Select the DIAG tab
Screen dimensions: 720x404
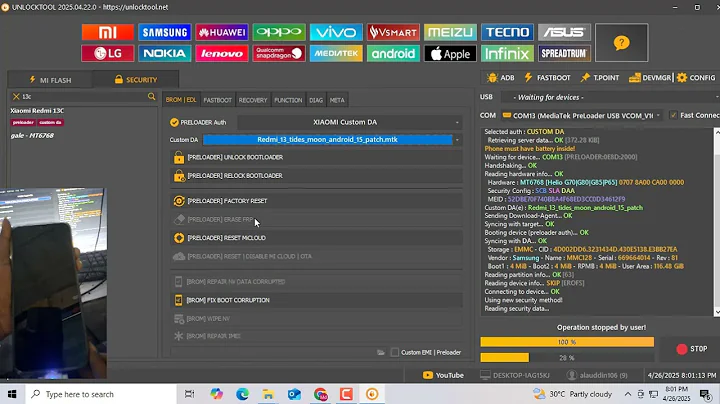pos(316,100)
